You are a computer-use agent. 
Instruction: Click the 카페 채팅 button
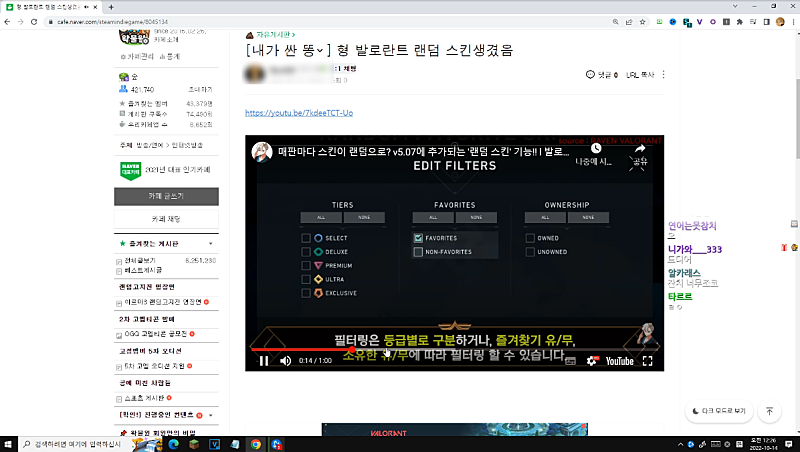[166, 219]
